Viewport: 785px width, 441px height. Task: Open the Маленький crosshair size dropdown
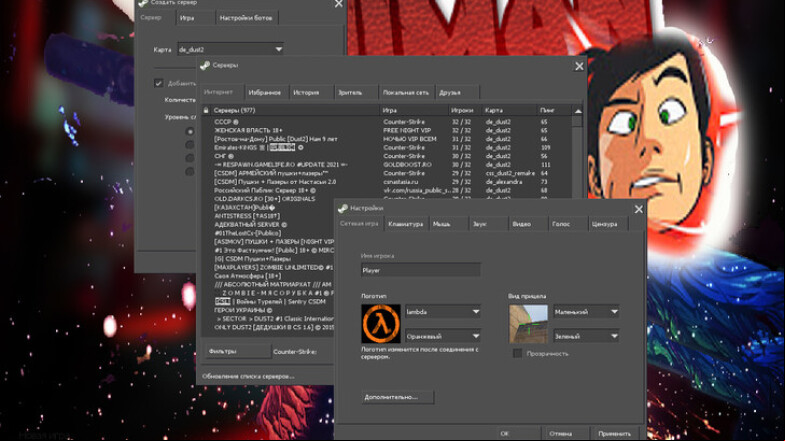586,312
